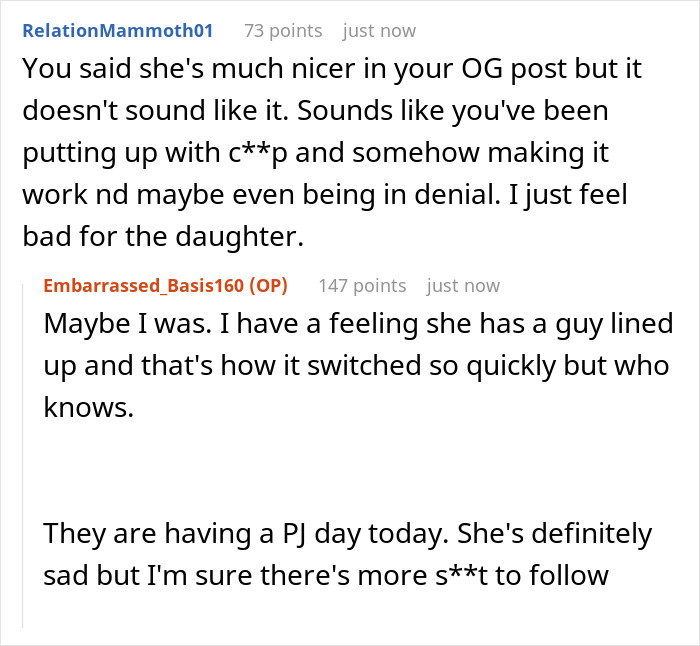700x646 pixels.
Task: Click RelationMammoth01's 'just now' timestamp
Action: click(x=379, y=30)
